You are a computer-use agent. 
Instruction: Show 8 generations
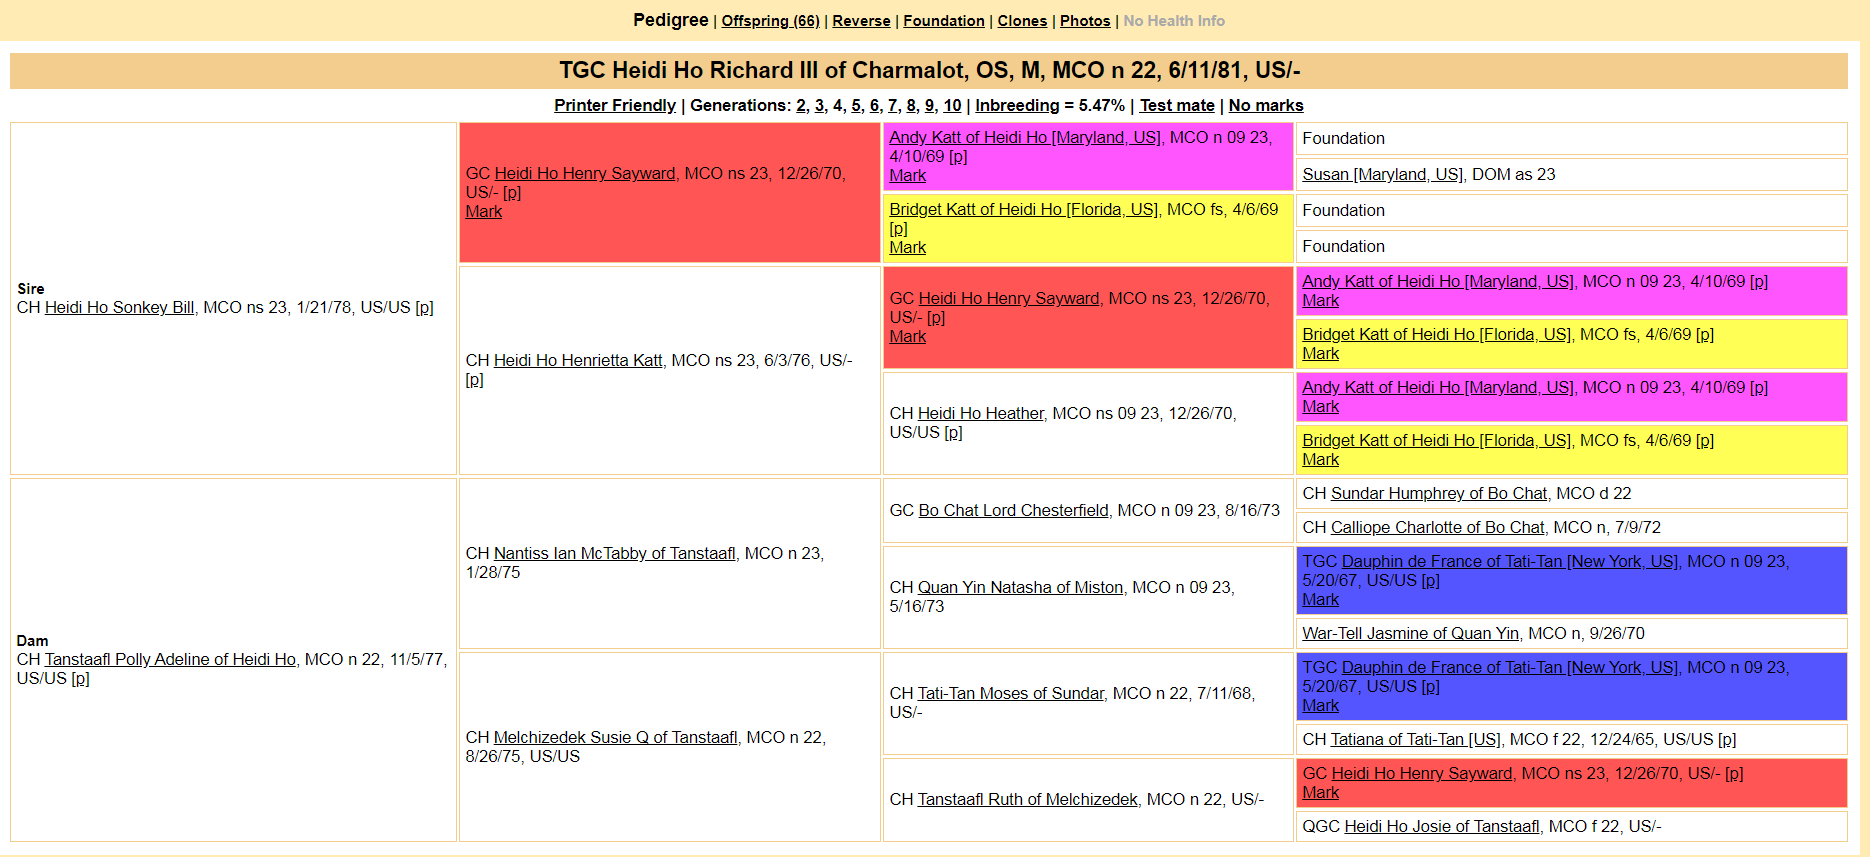coord(911,105)
